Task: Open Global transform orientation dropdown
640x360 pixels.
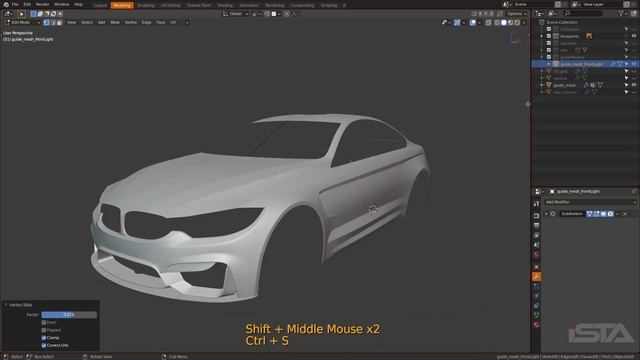Action: coord(236,14)
